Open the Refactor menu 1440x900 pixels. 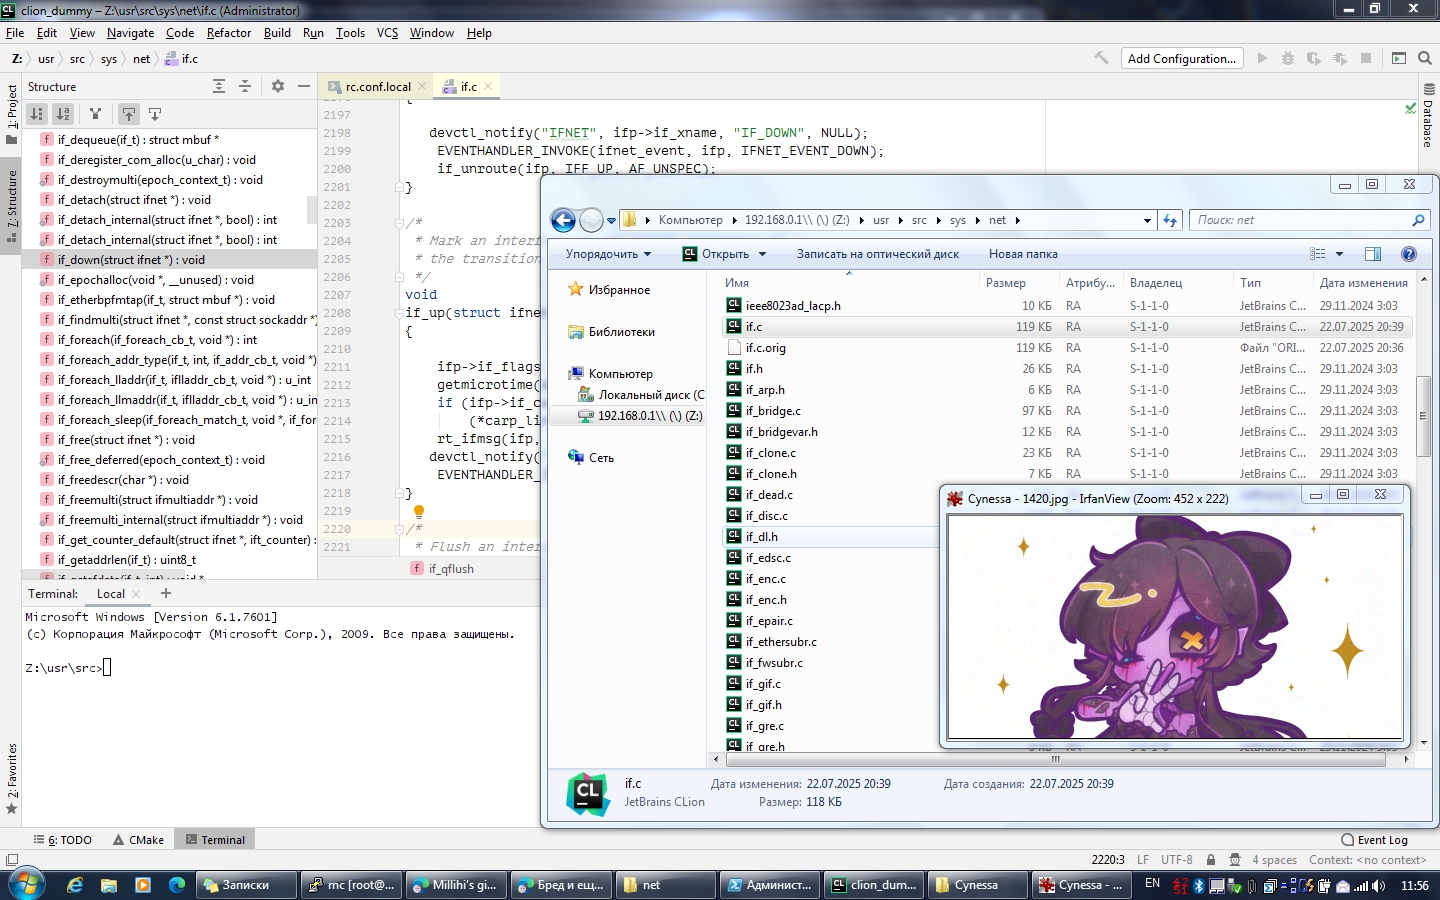pos(229,33)
